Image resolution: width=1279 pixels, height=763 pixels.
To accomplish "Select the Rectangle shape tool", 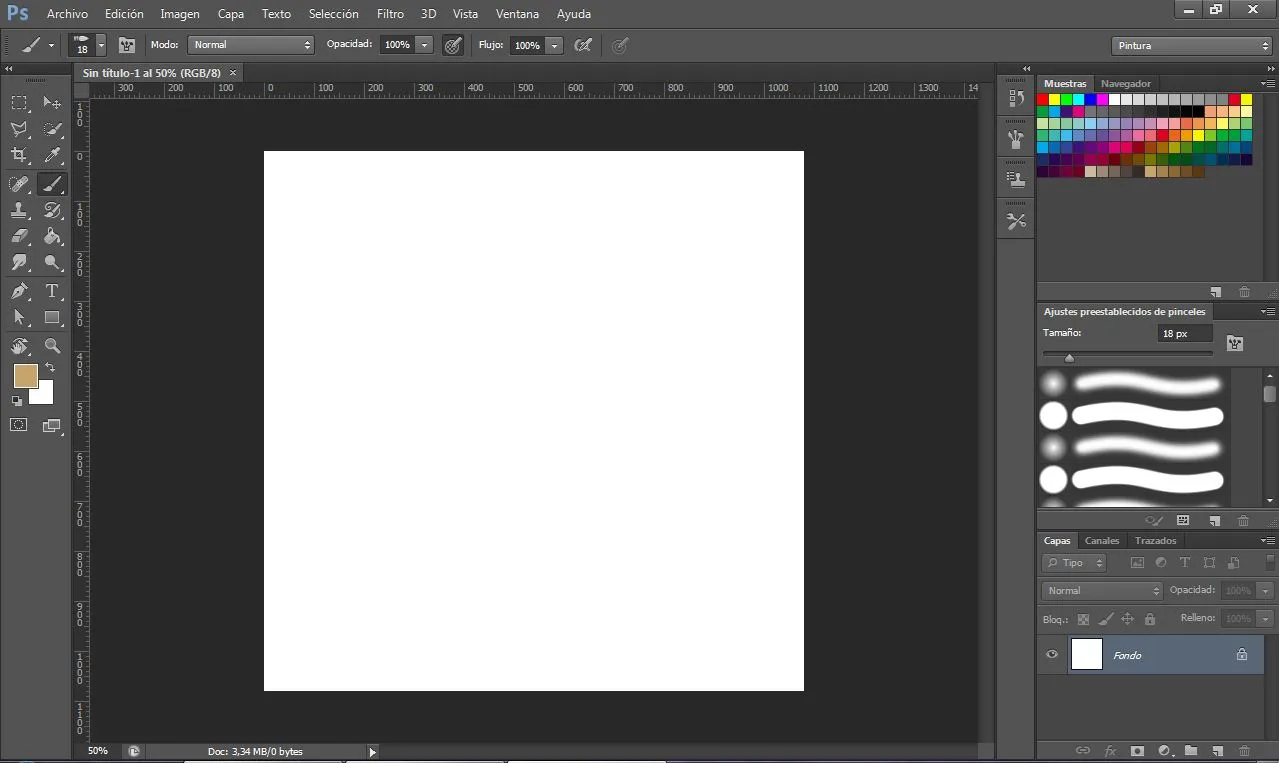I will 52,317.
